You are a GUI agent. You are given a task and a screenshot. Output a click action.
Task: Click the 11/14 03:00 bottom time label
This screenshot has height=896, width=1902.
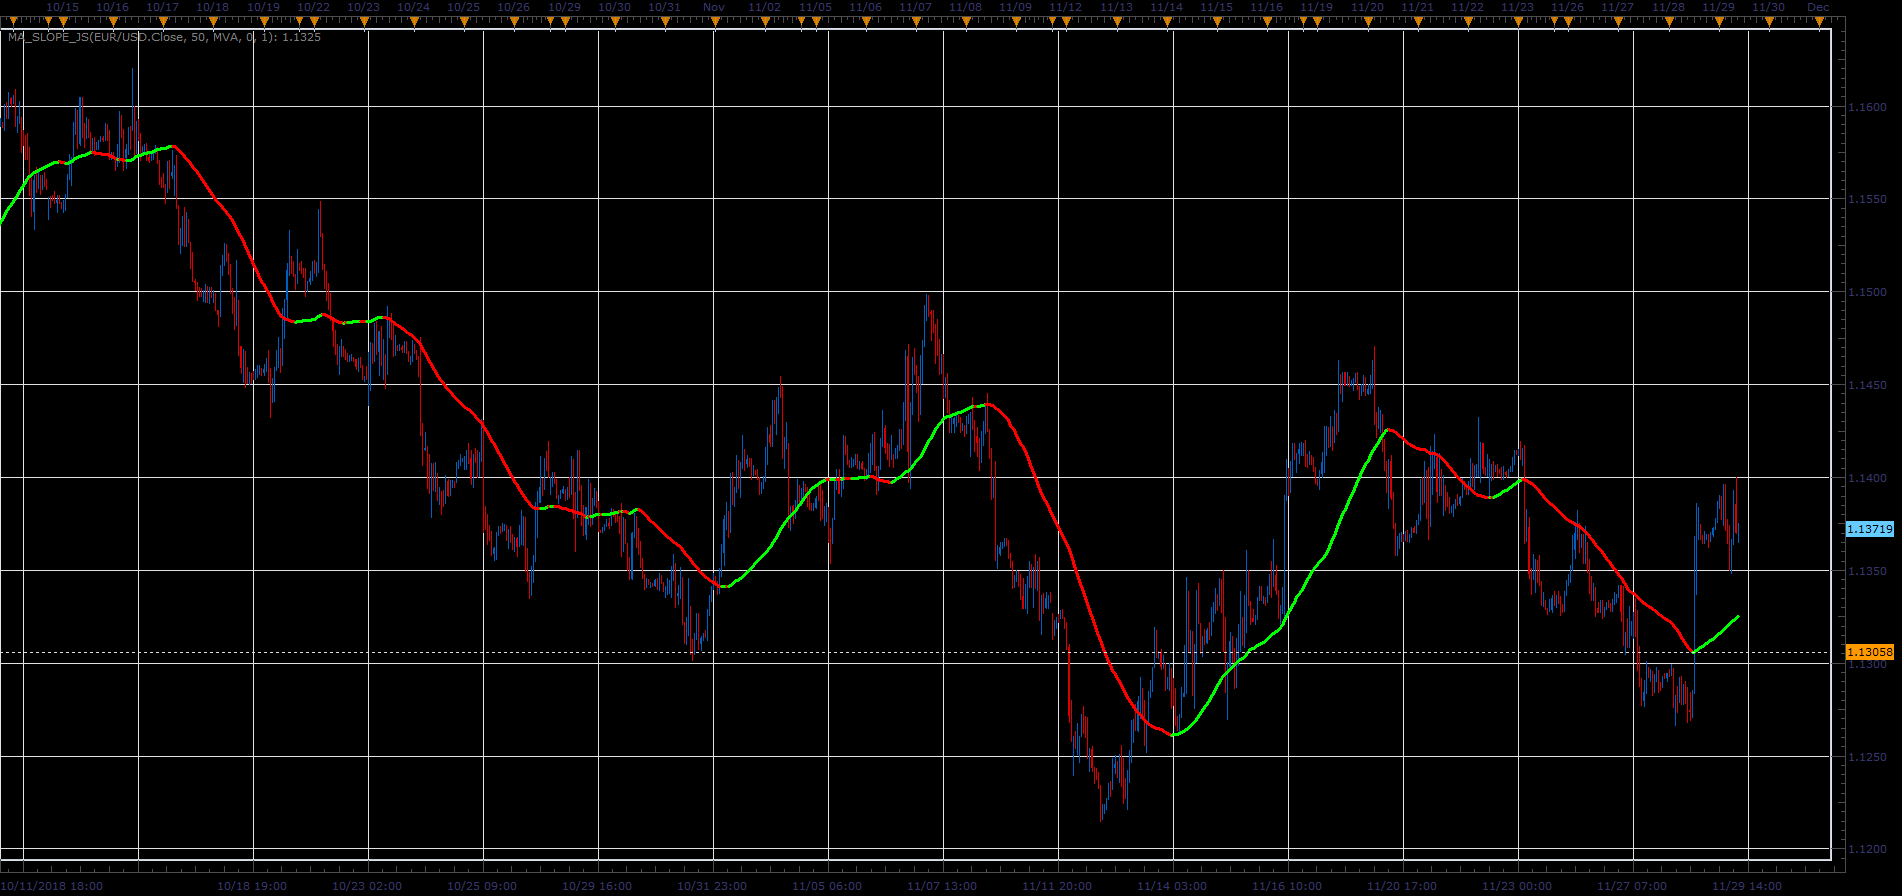[x=1172, y=886]
